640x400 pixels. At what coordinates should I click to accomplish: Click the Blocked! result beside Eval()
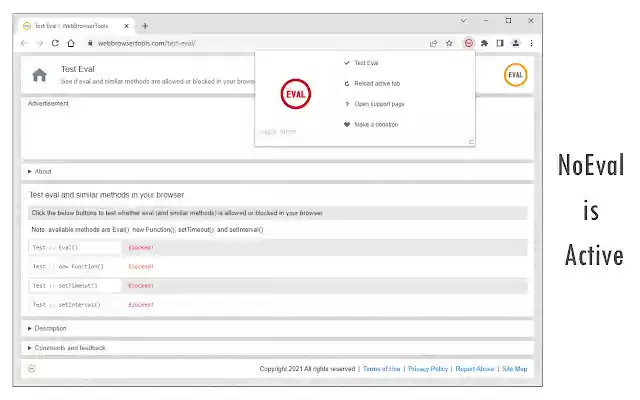pyautogui.click(x=141, y=247)
